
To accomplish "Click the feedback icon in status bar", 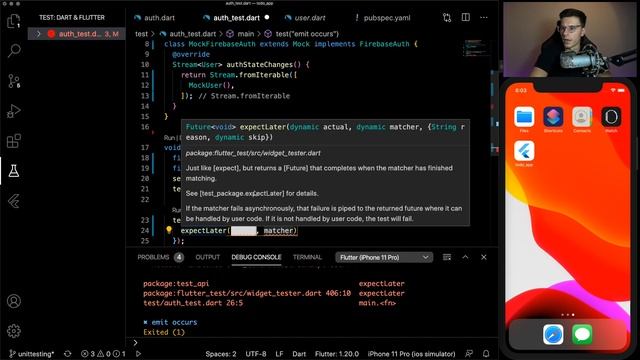I will (x=469, y=354).
